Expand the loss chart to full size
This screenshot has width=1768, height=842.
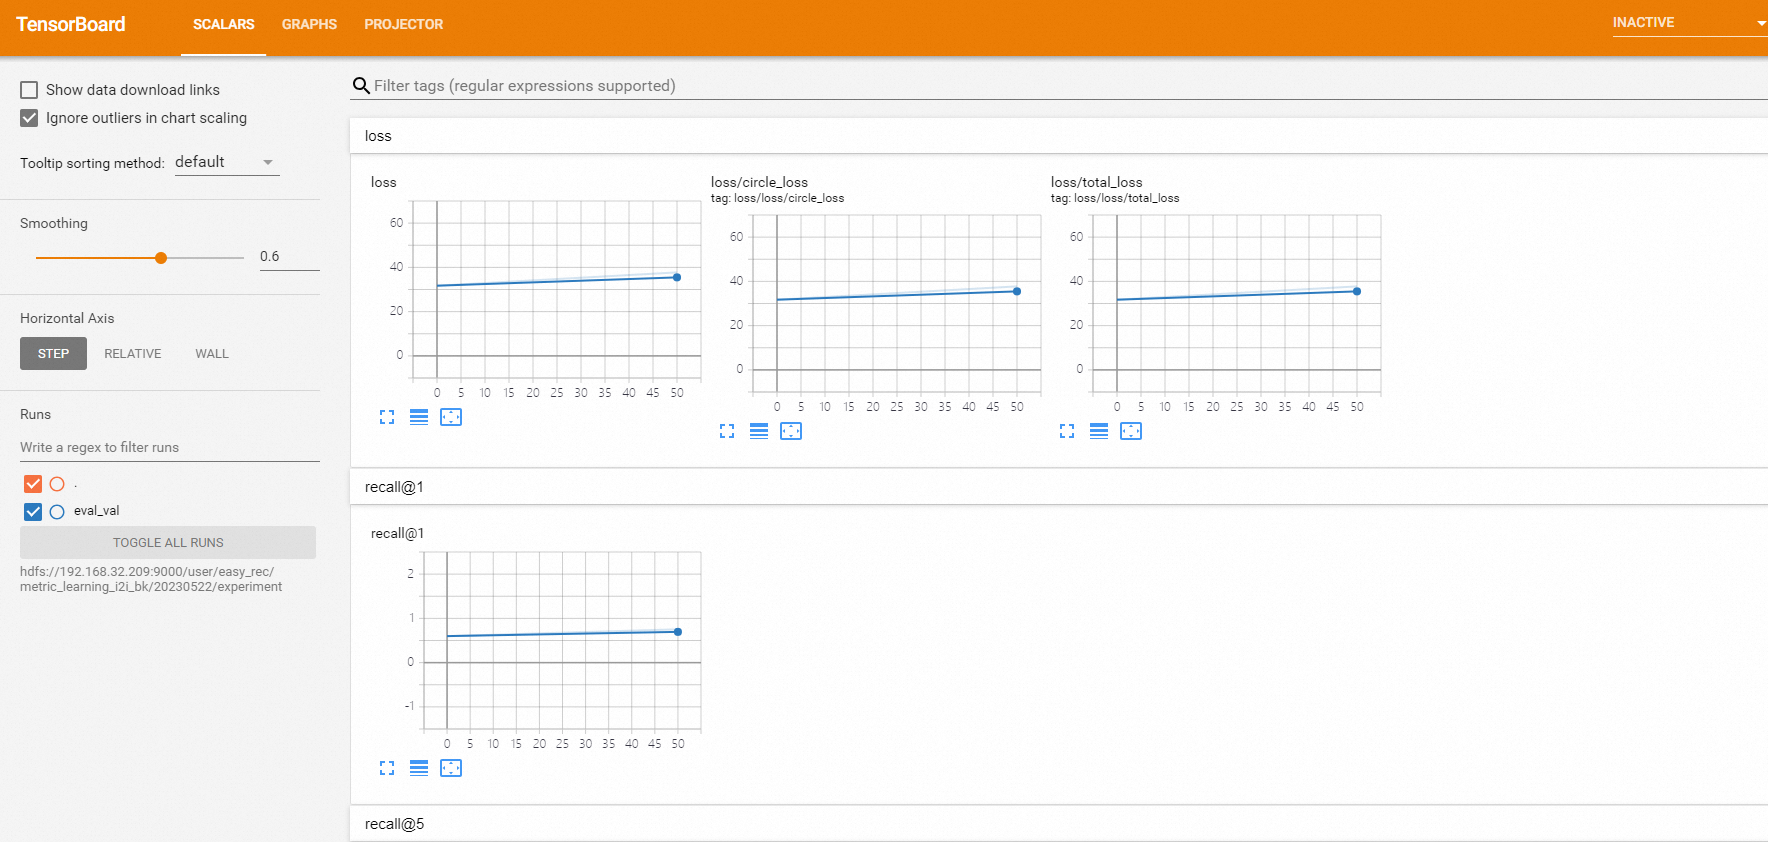pos(387,417)
